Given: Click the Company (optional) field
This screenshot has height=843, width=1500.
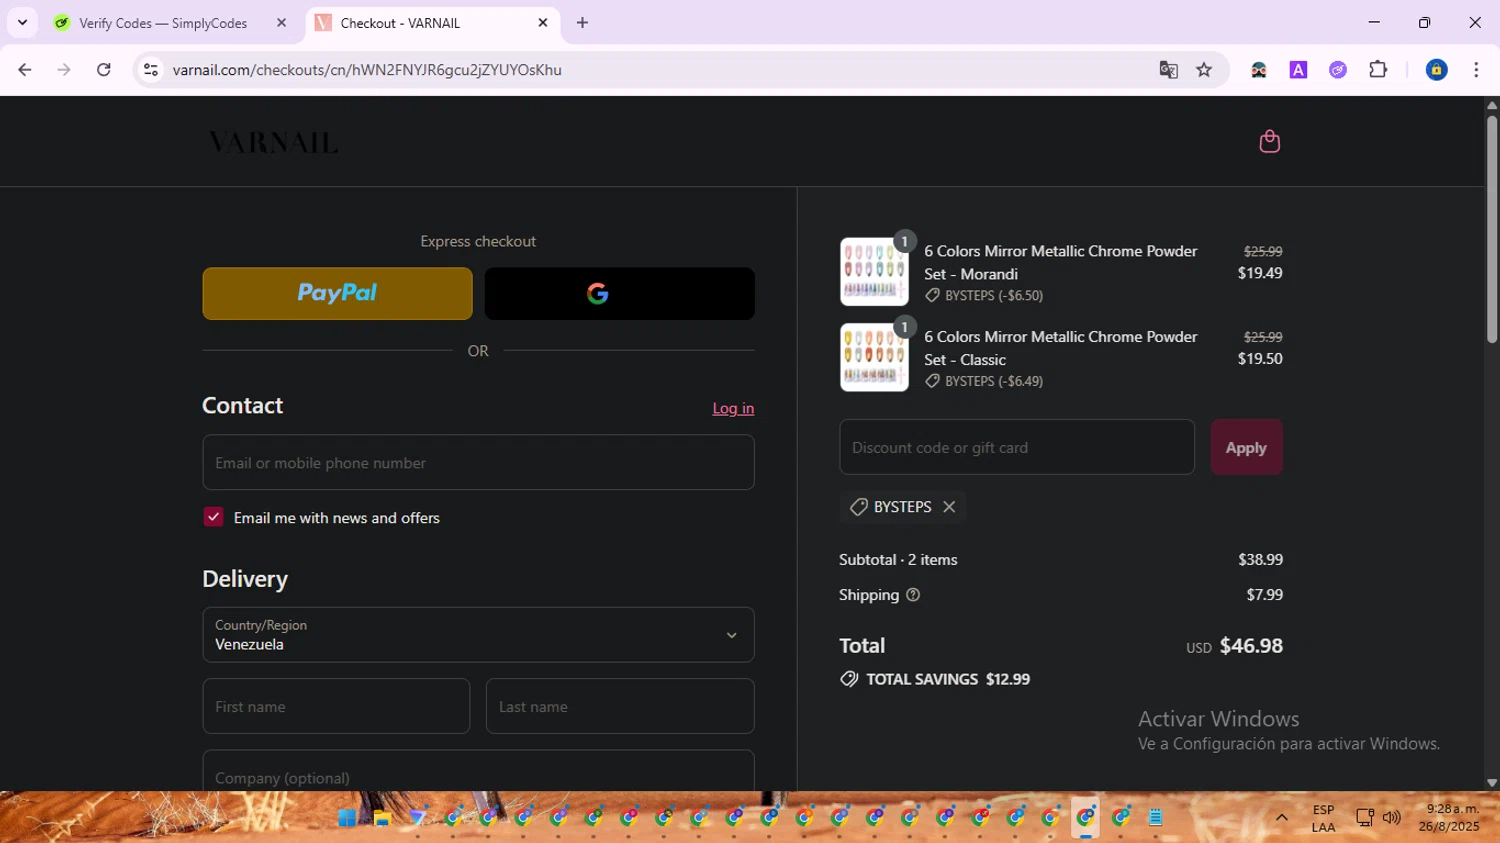Looking at the screenshot, I should [478, 771].
